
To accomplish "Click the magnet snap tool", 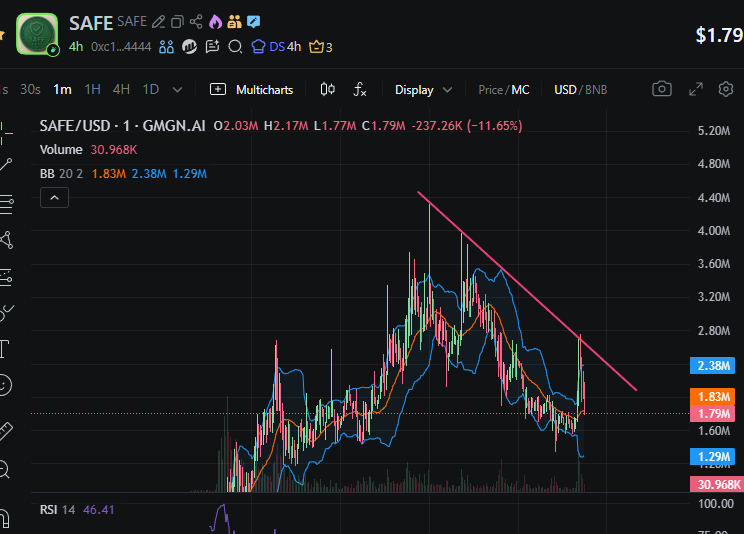I will point(5,516).
